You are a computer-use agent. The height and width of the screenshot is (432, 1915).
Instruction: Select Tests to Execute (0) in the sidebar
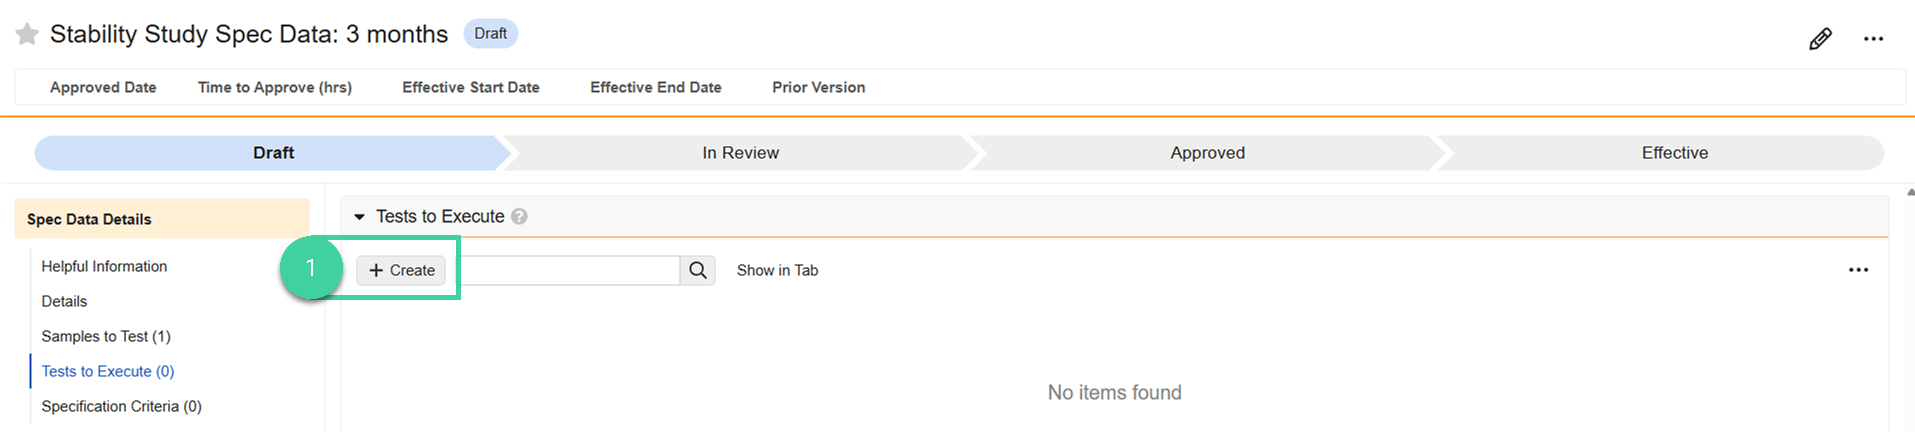[x=108, y=371]
